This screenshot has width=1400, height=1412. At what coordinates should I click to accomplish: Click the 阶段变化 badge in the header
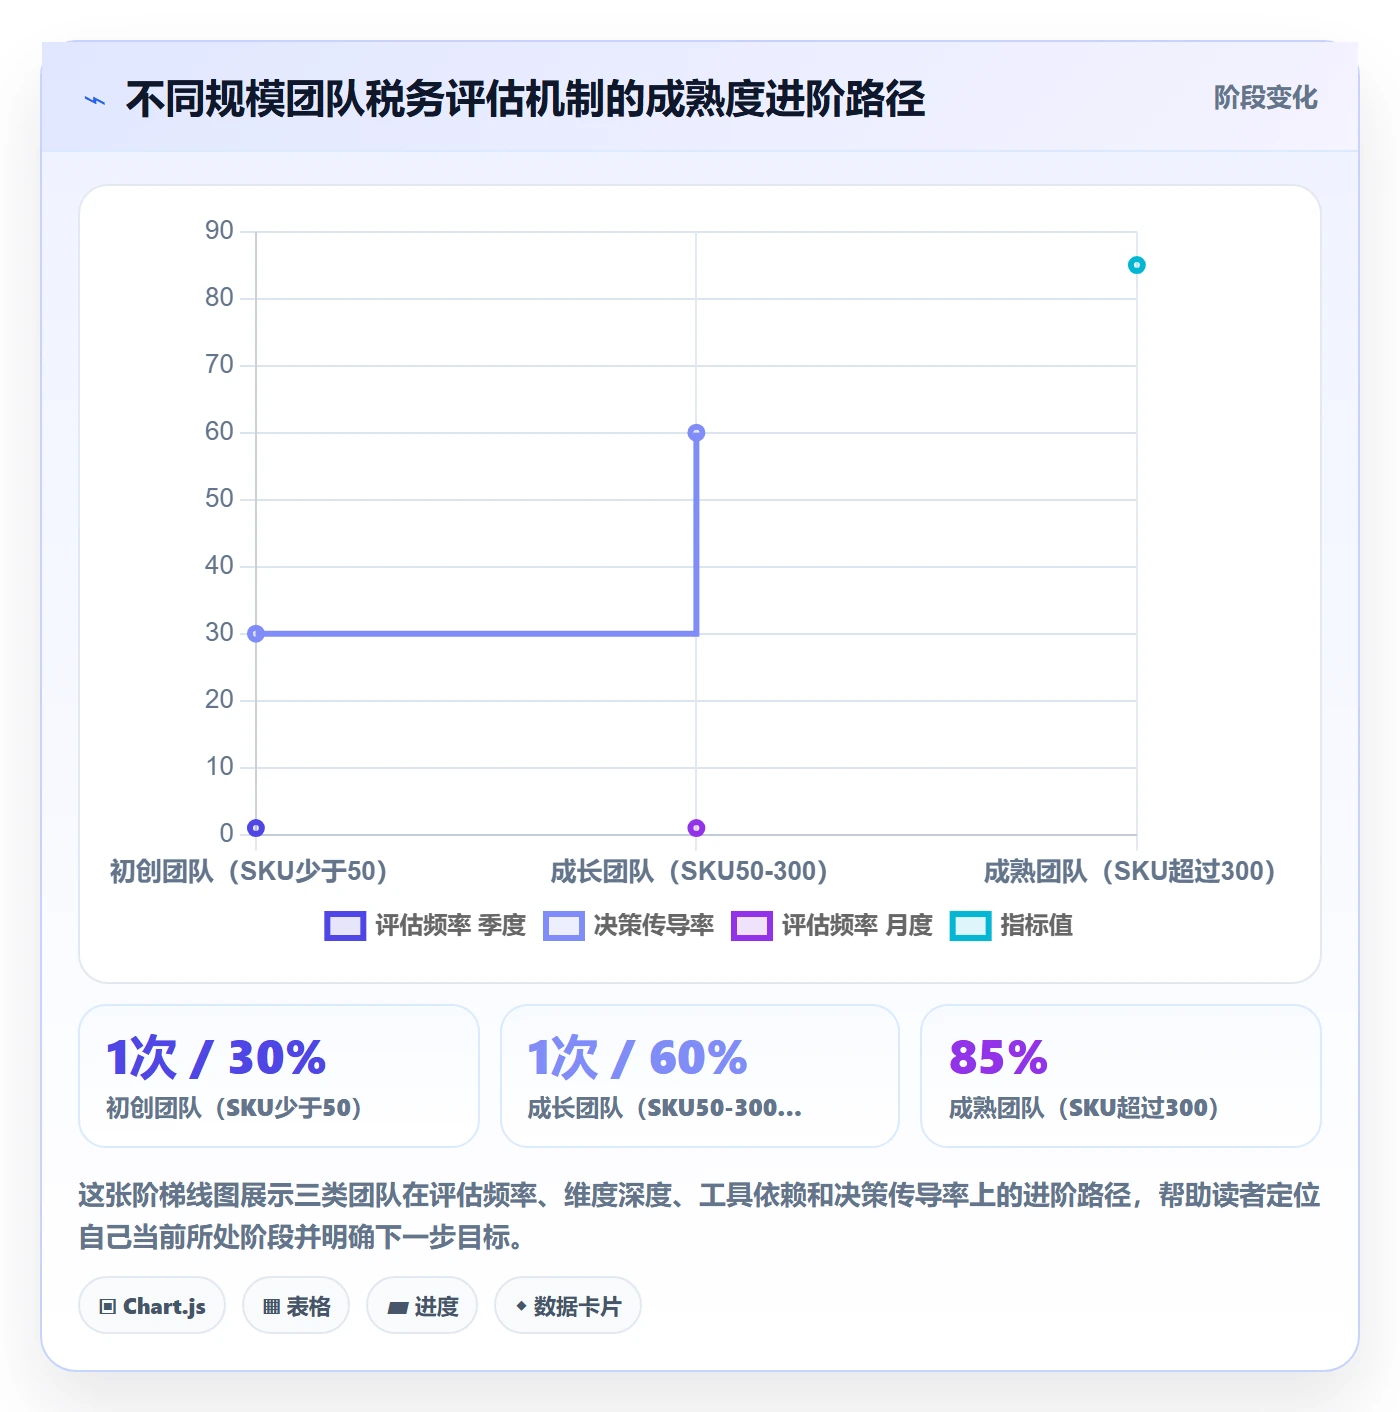(x=1265, y=98)
